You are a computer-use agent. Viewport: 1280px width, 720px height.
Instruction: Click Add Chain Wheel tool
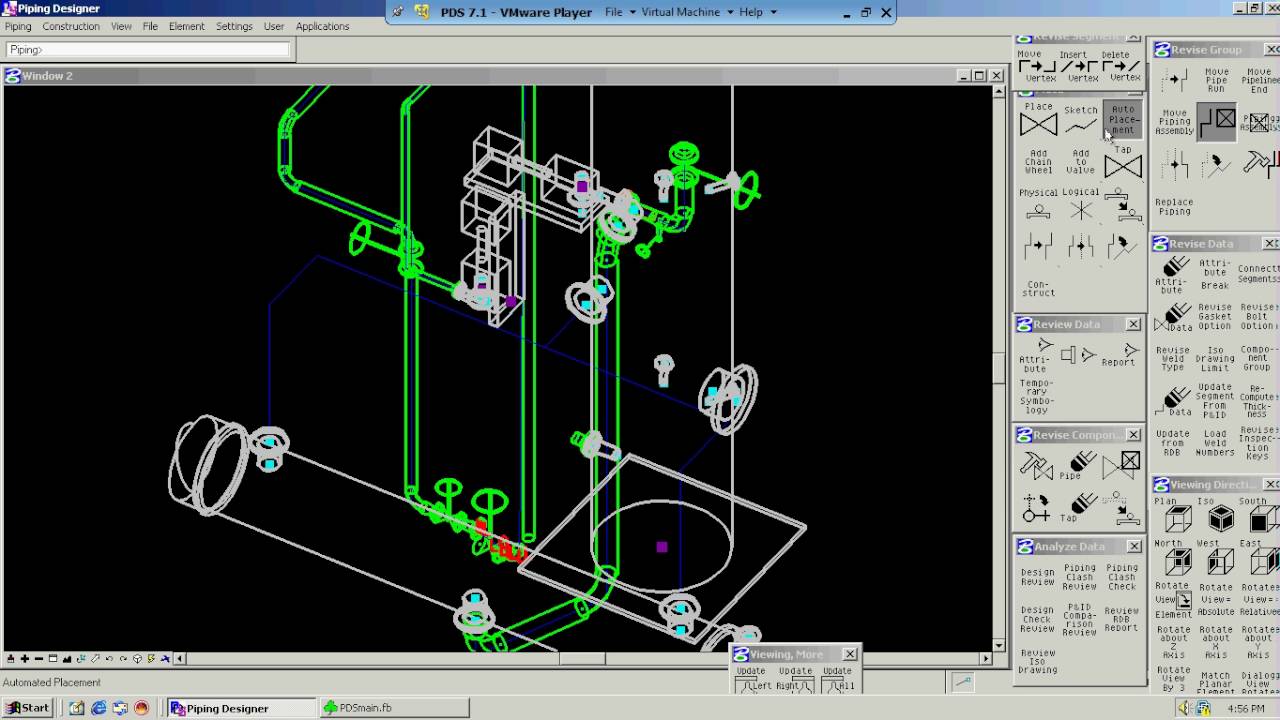point(1038,162)
